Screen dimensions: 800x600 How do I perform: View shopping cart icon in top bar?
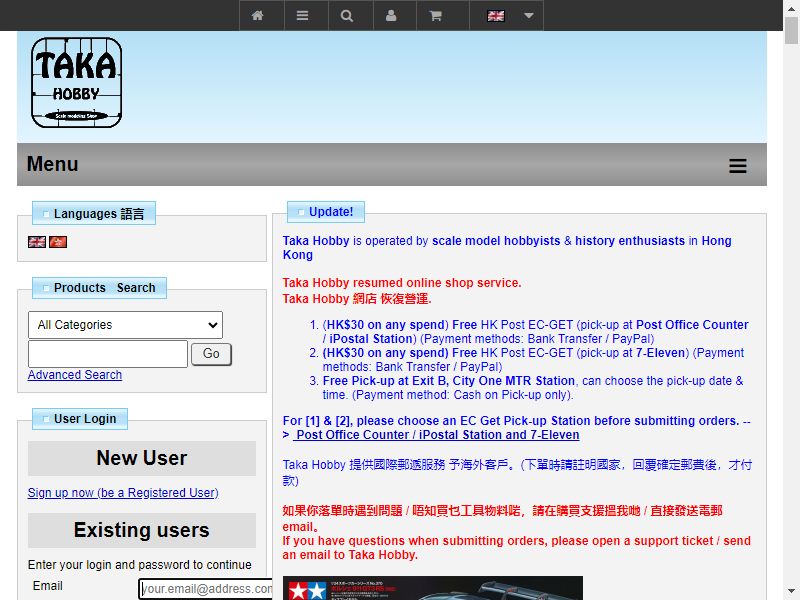[435, 16]
